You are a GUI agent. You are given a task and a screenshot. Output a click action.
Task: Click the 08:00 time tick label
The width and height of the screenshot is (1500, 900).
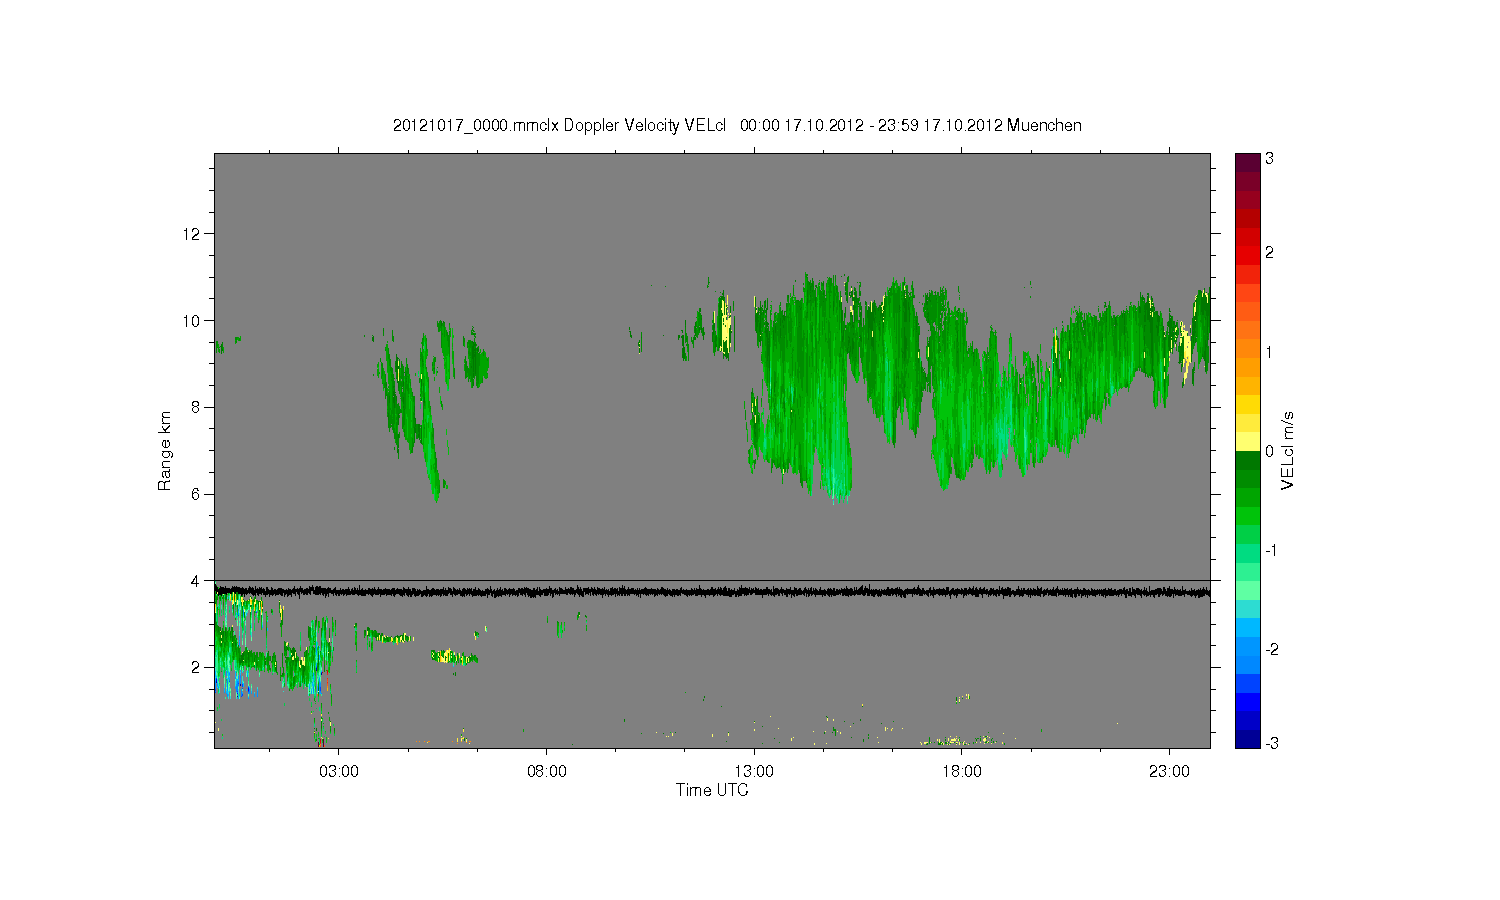[x=547, y=772]
